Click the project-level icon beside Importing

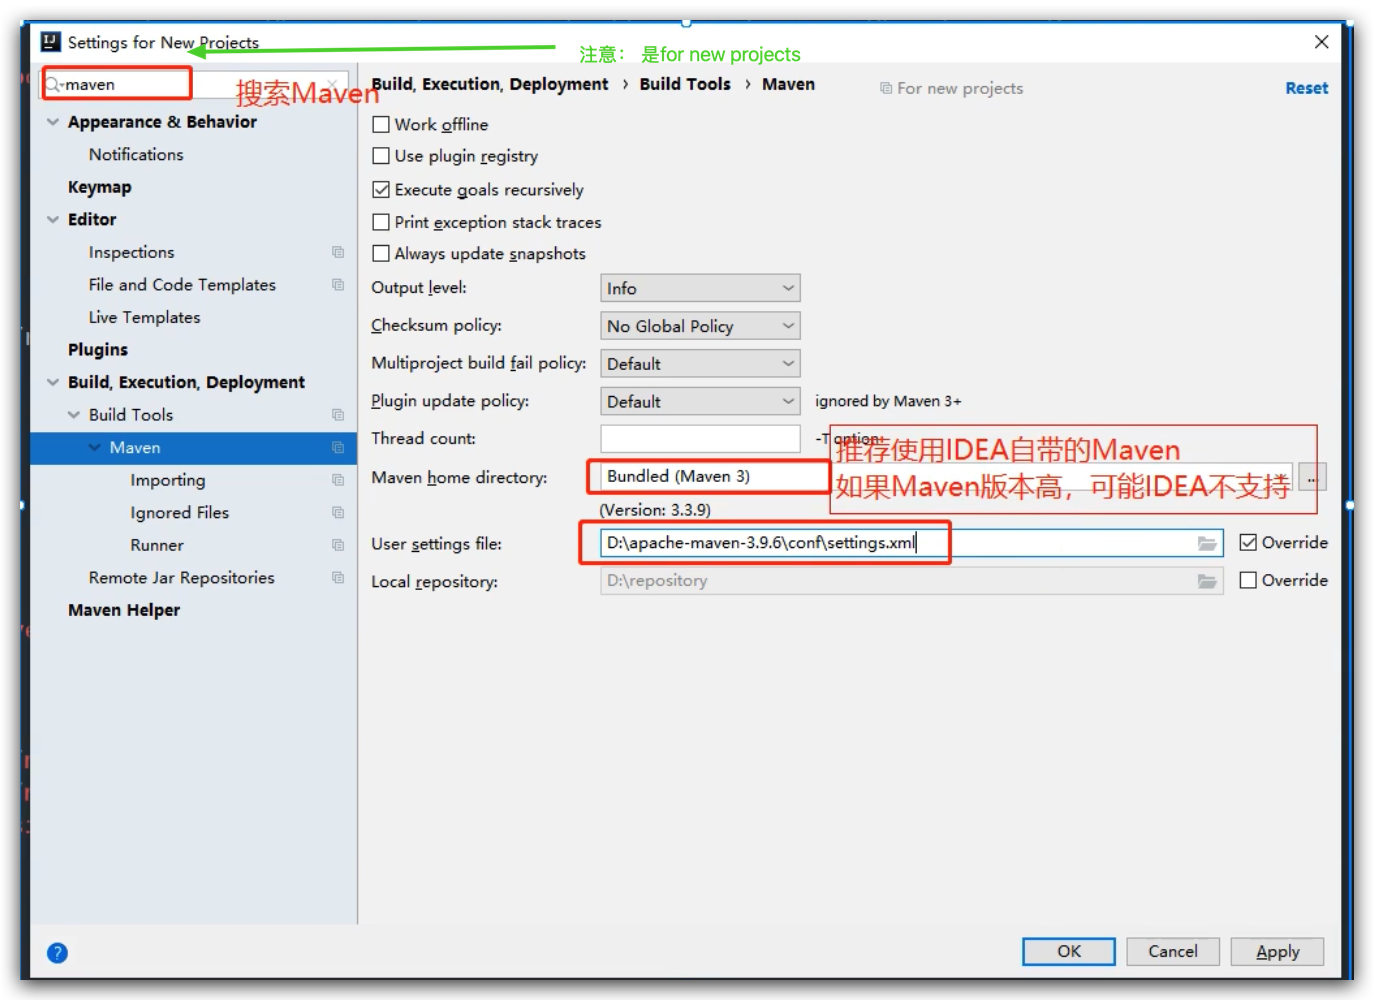[338, 480]
